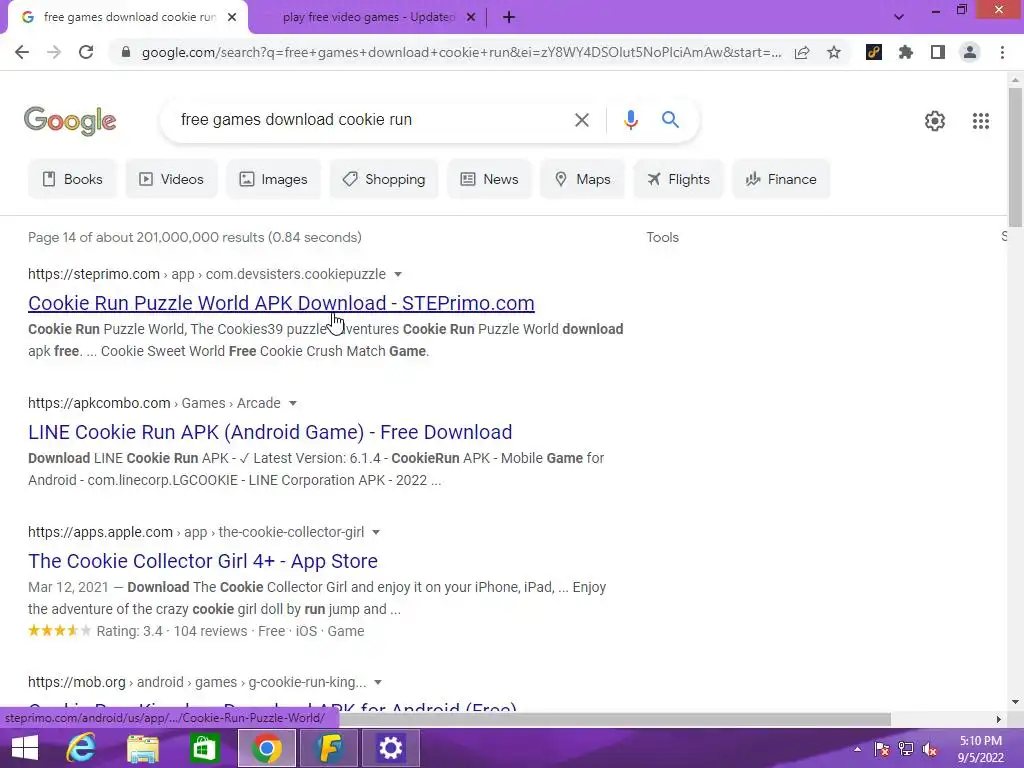Open the tab search chevron
Viewport: 1024px width, 768px height.
(899, 18)
